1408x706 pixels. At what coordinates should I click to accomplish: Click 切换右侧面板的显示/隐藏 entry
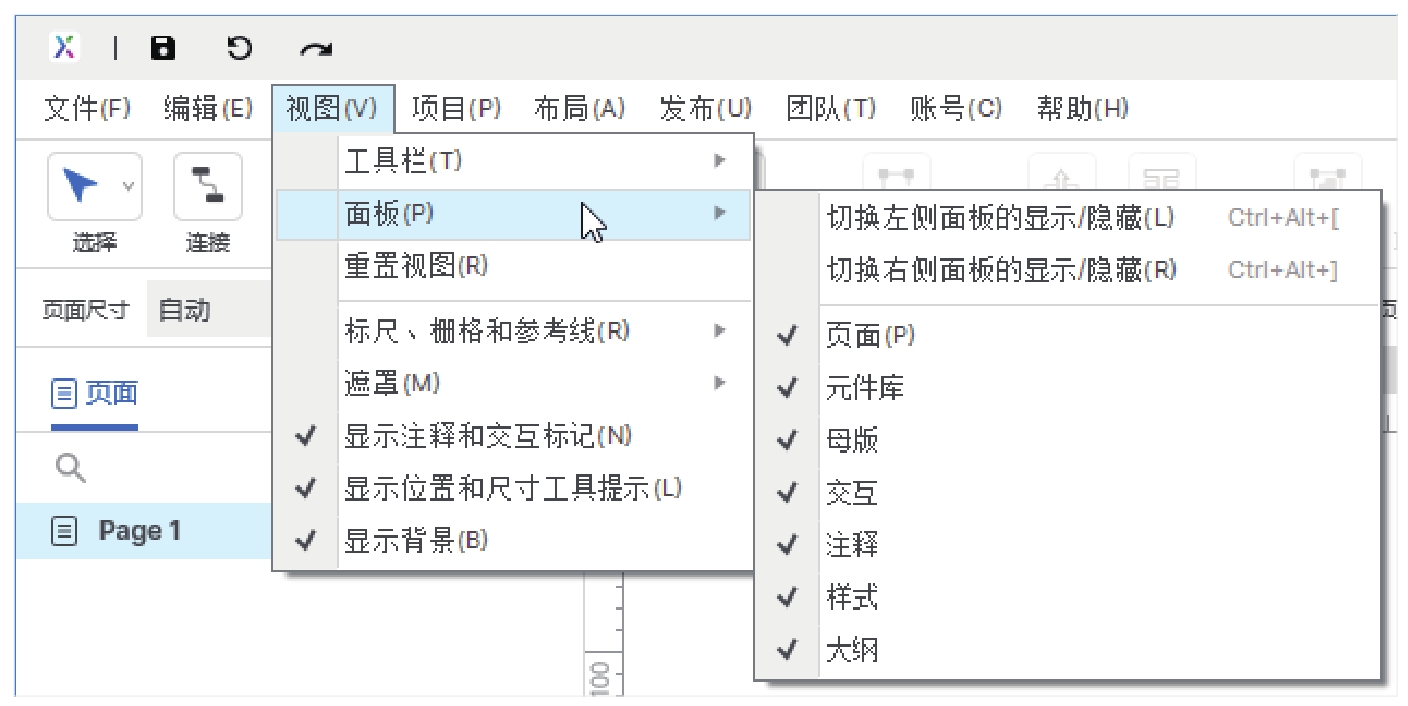1001,270
